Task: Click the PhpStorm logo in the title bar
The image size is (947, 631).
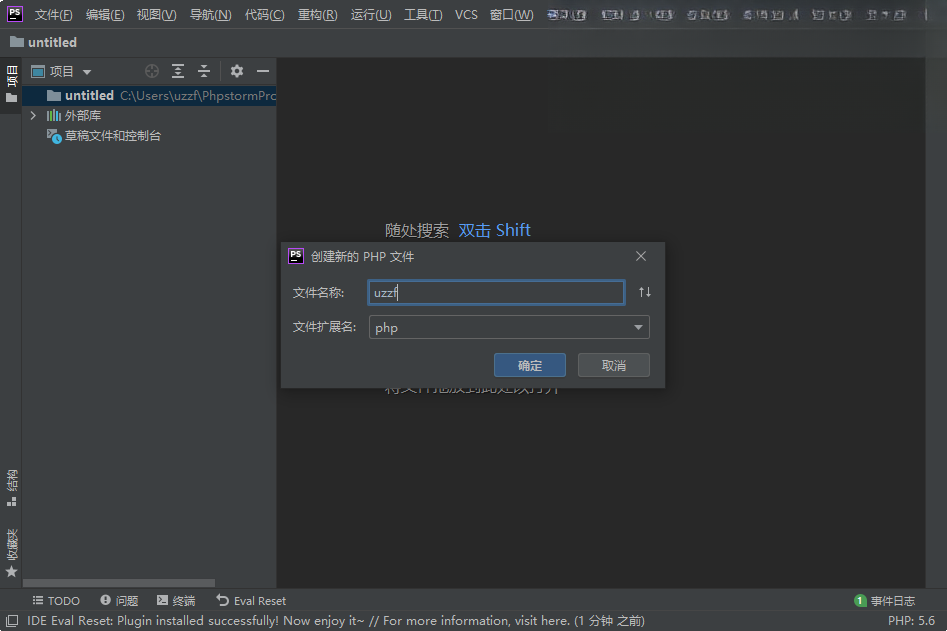Action: [14, 14]
